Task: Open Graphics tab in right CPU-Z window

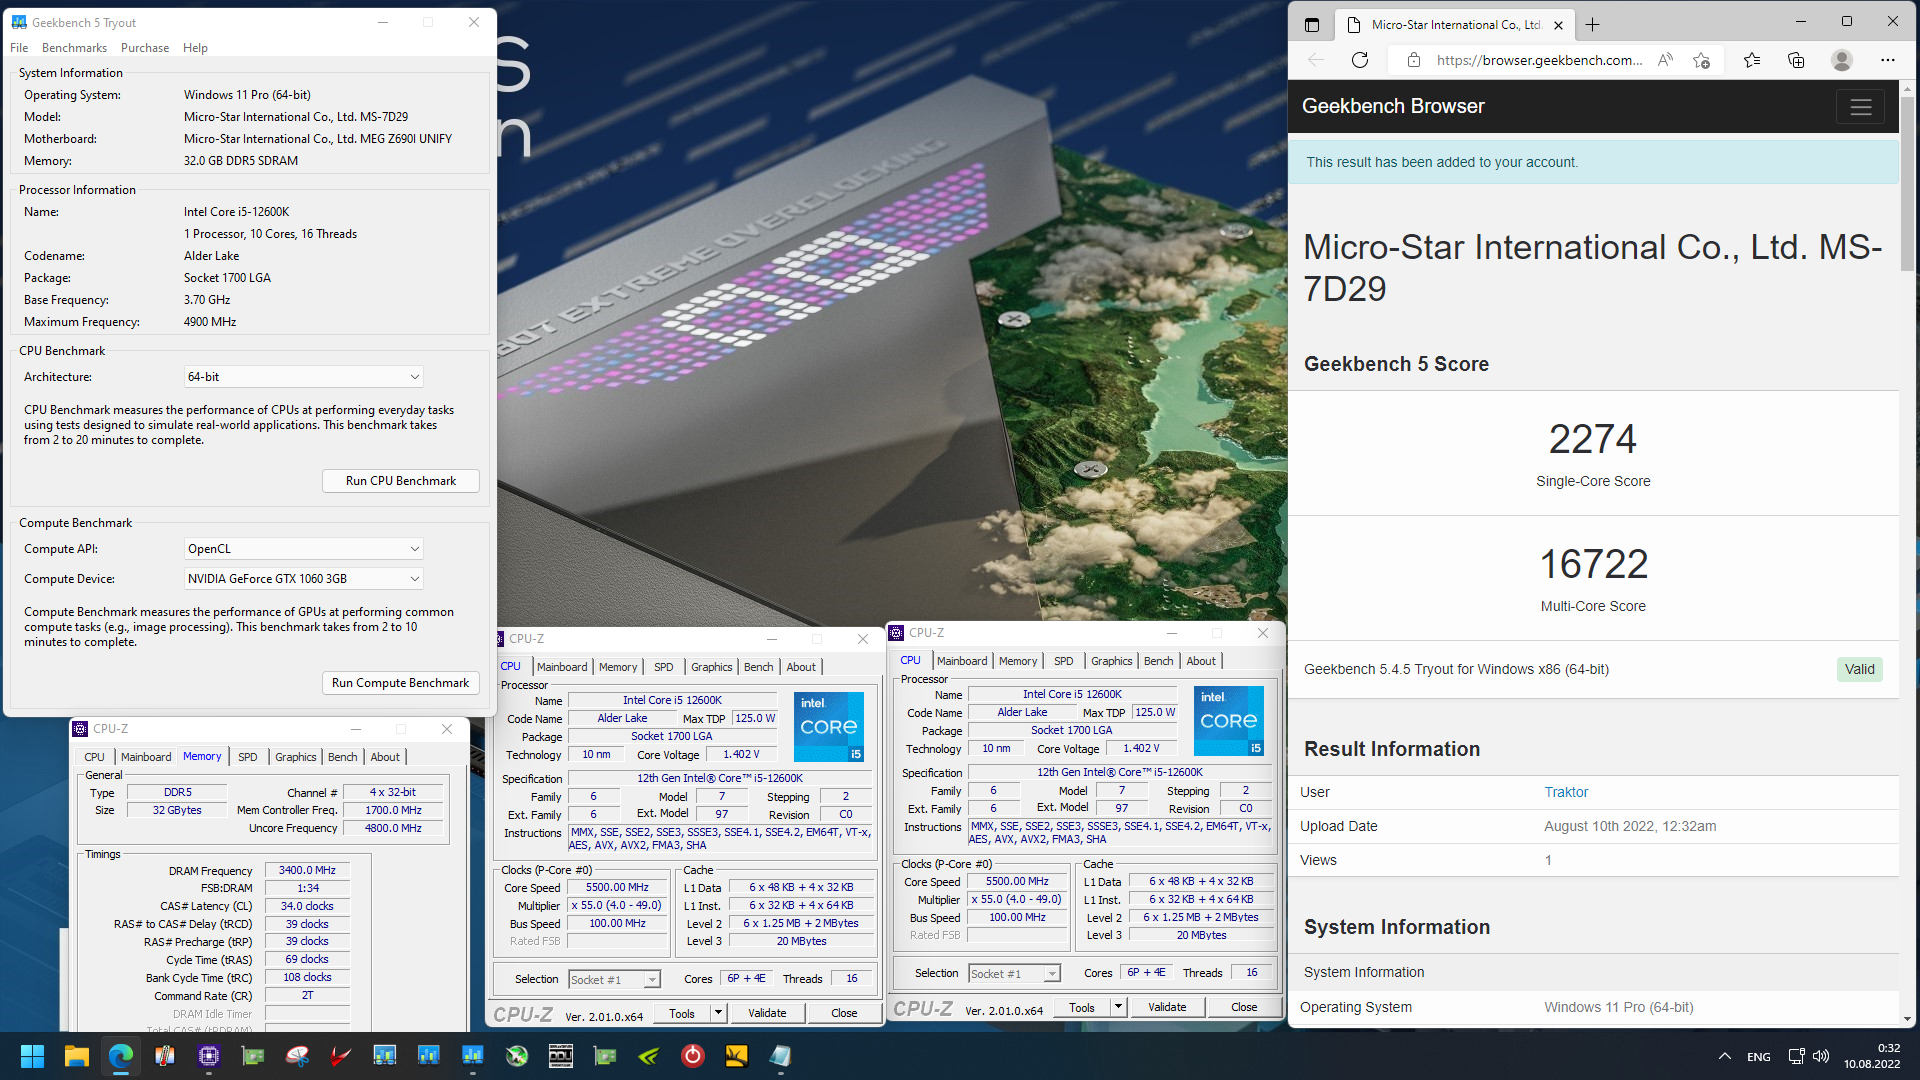Action: pos(1112,661)
